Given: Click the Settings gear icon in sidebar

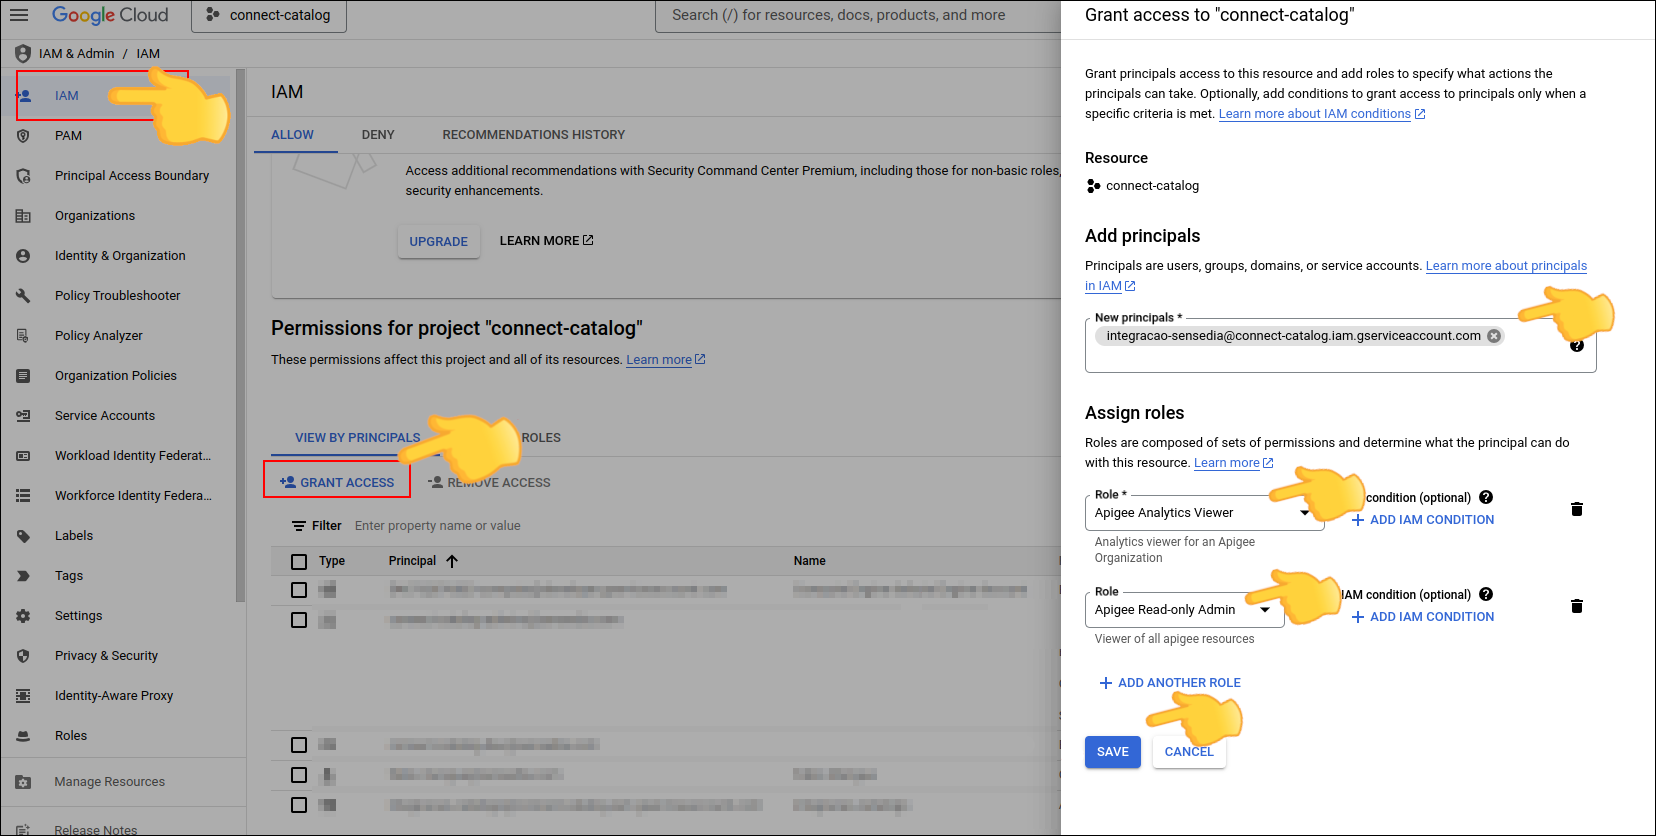Looking at the screenshot, I should tap(23, 616).
